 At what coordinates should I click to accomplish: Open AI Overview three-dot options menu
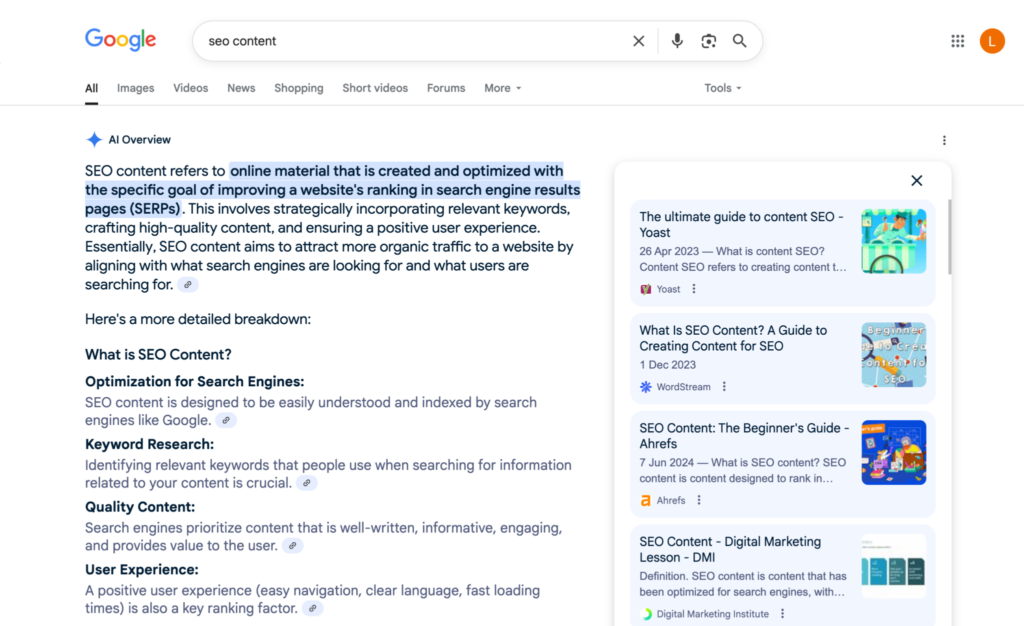point(944,141)
